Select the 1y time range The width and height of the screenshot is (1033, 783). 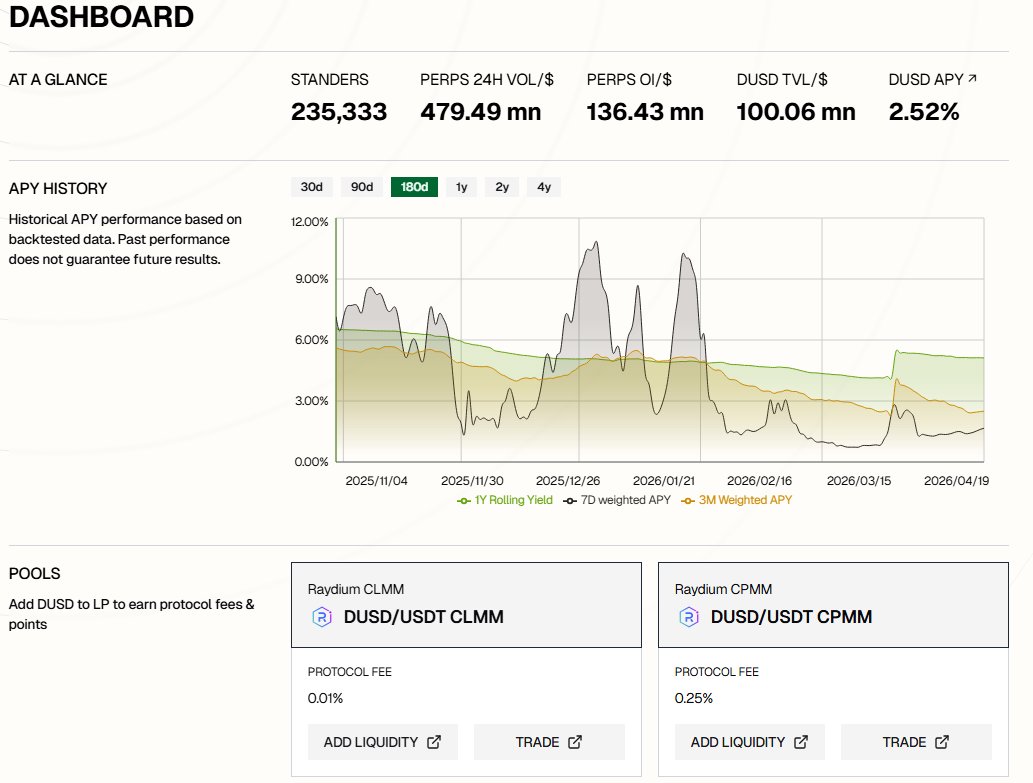coord(461,187)
